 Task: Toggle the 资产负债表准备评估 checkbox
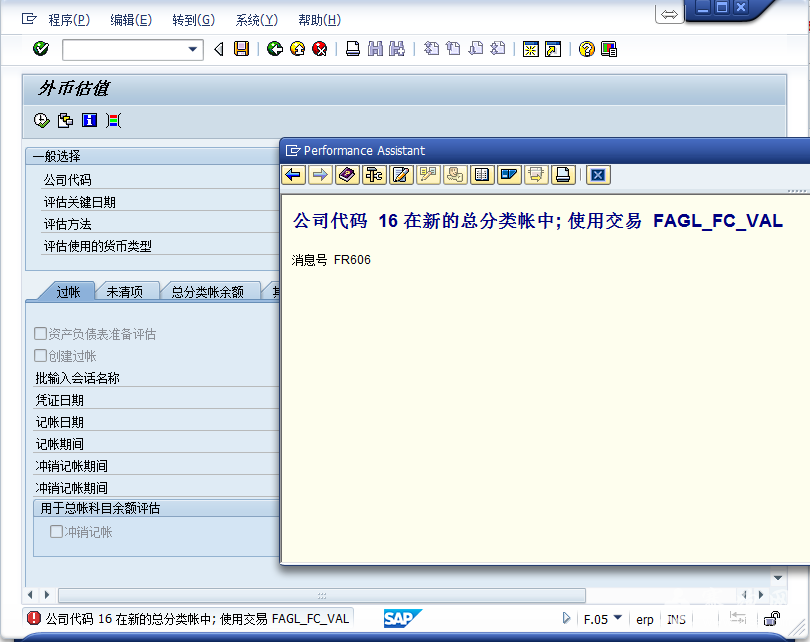coord(40,334)
